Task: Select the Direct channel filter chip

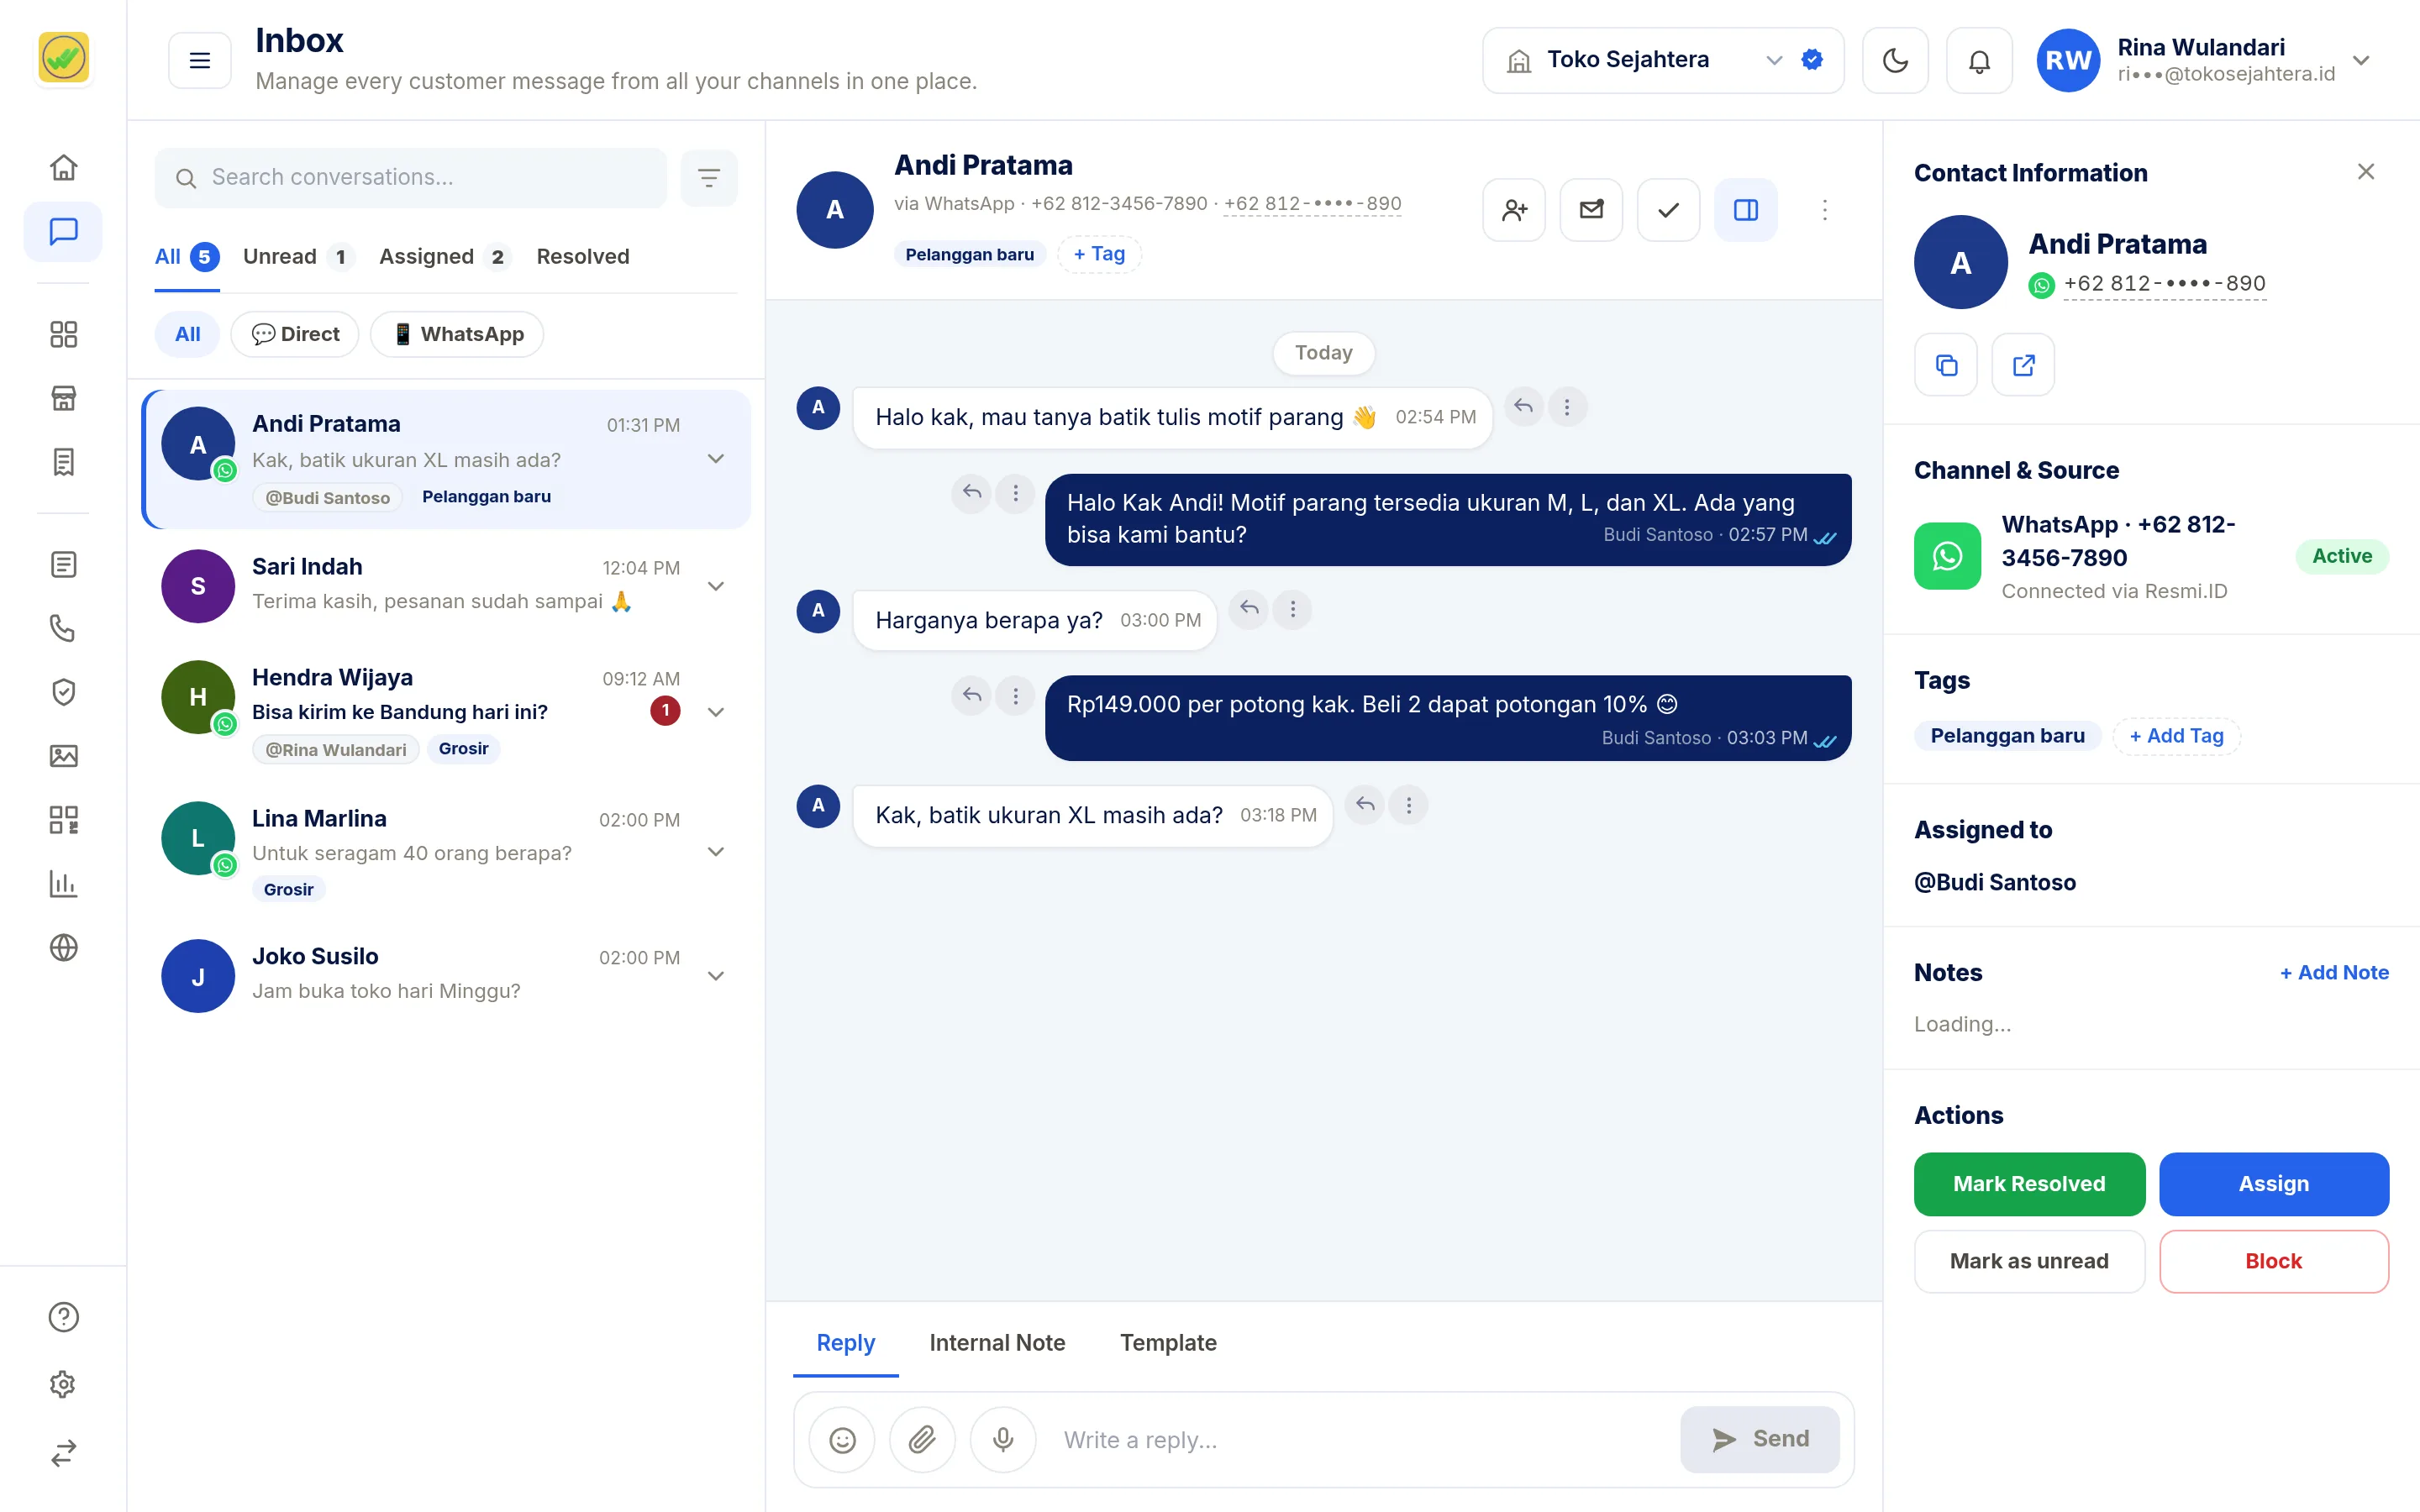Action: tap(295, 334)
